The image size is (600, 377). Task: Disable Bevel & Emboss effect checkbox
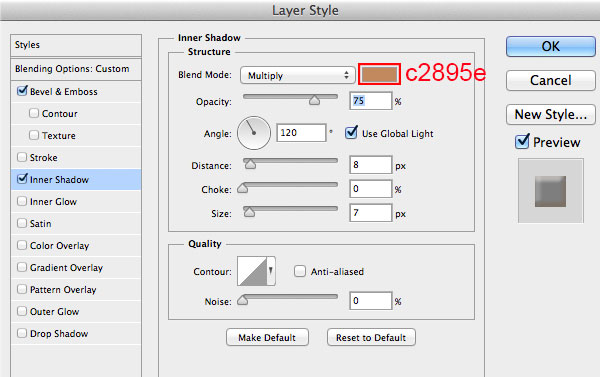(x=22, y=91)
